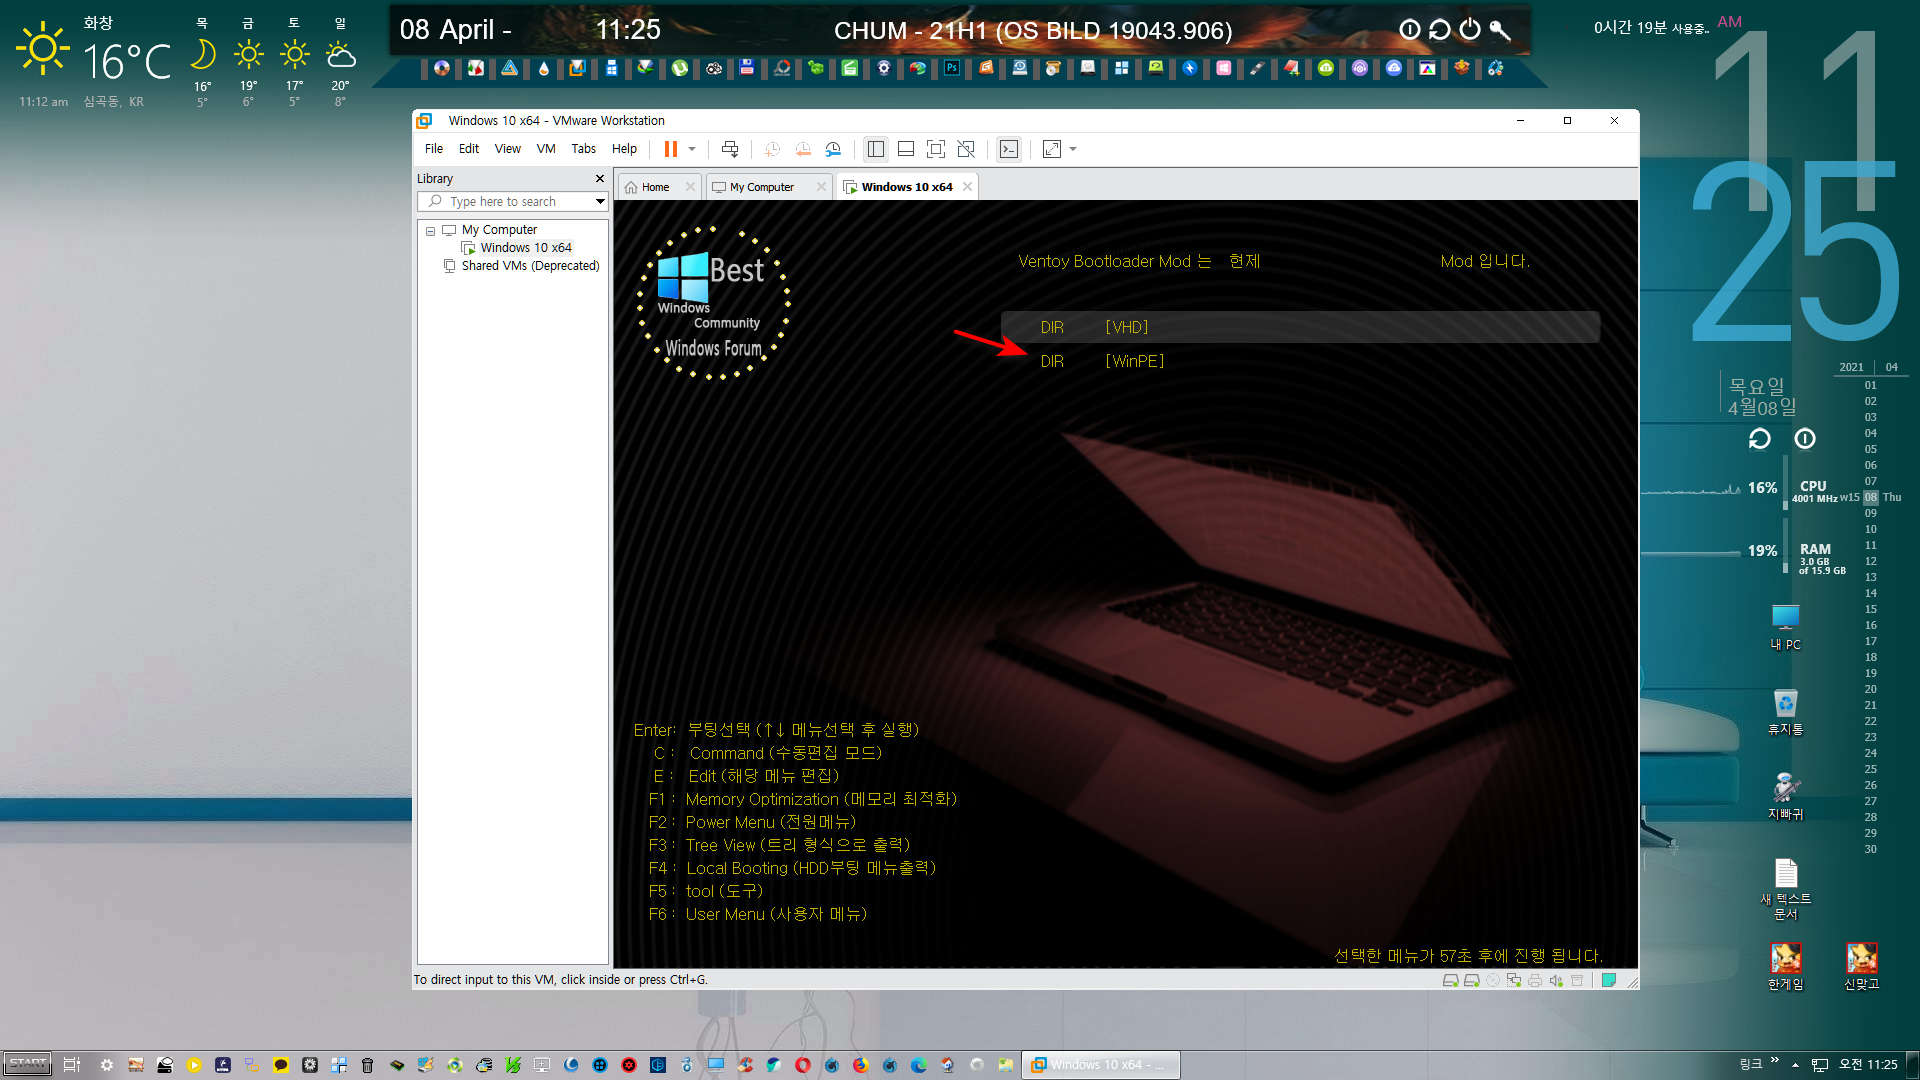Collapse the My Computer tree node

point(431,231)
